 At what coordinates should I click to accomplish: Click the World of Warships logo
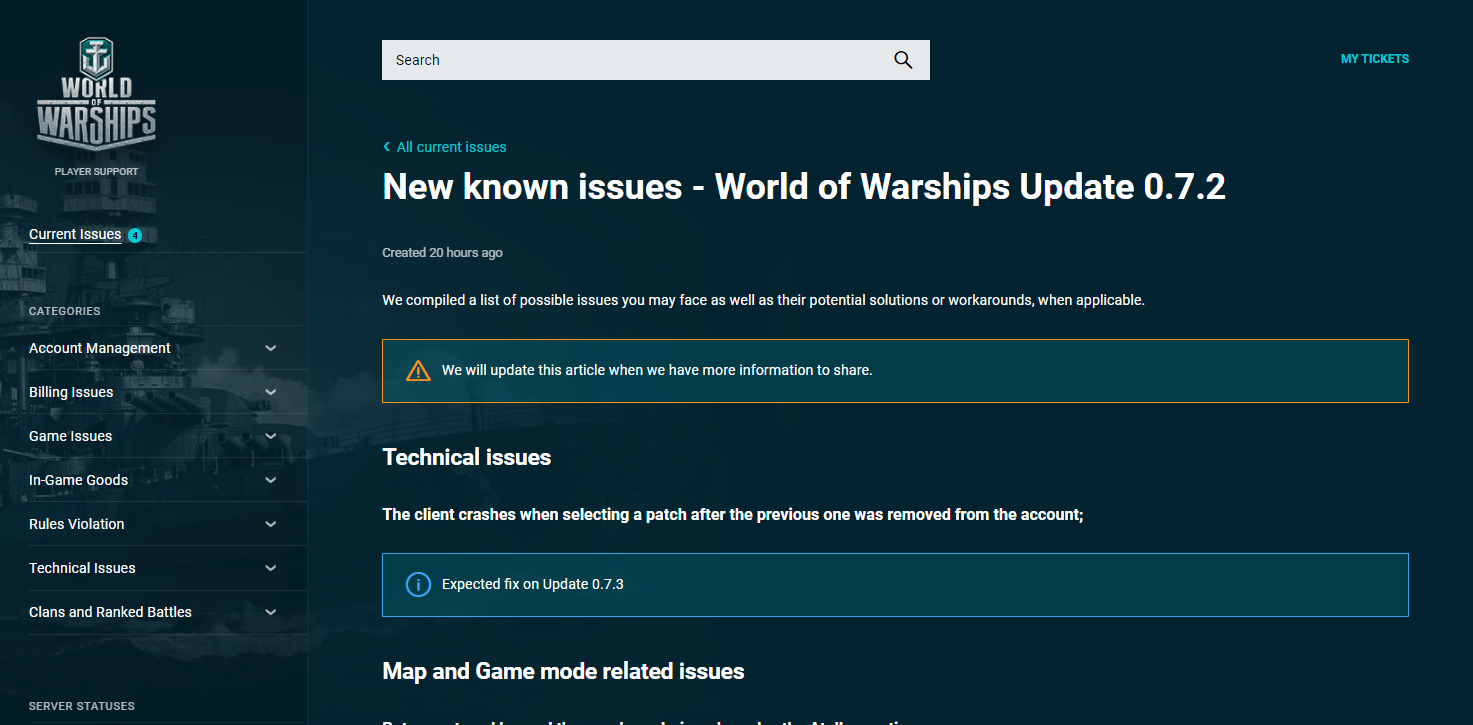tap(96, 92)
